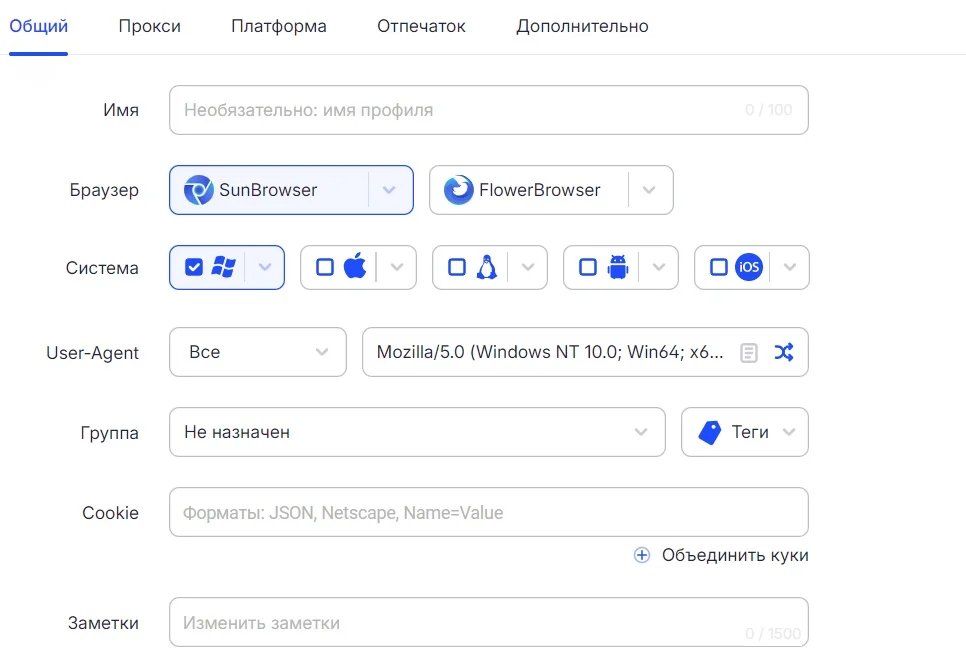This screenshot has width=966, height=663.
Task: Switch to the Дополнительно tab
Action: 582,26
